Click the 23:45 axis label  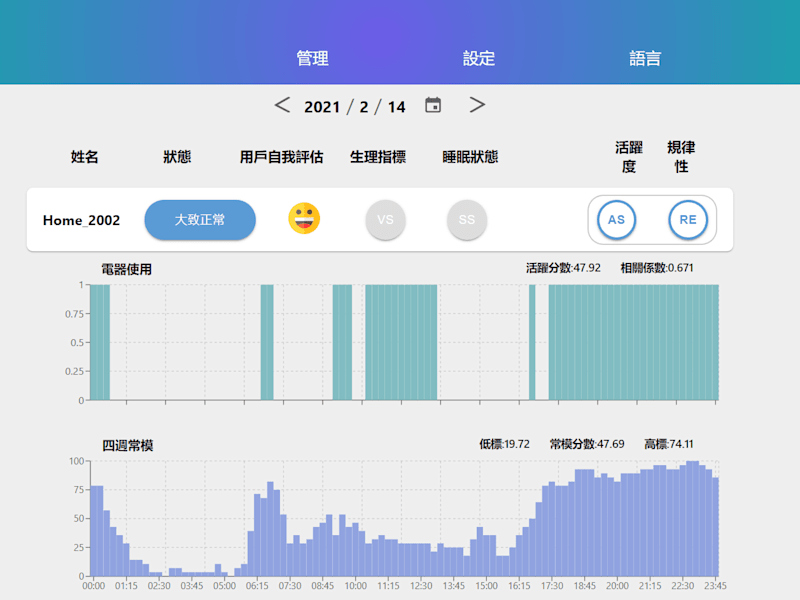click(x=715, y=586)
